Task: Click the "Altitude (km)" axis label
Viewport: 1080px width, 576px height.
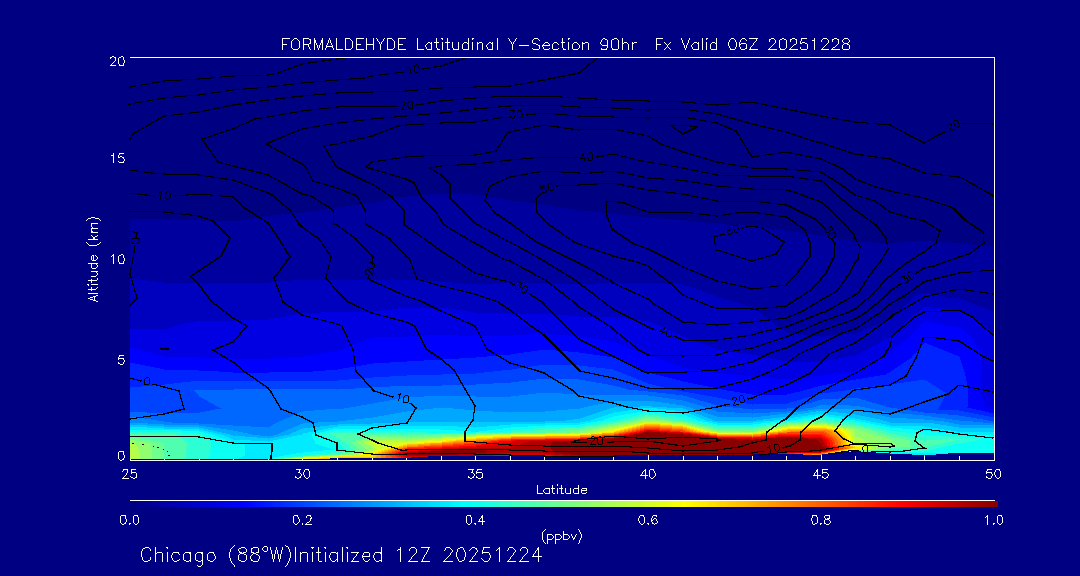Action: (x=94, y=259)
